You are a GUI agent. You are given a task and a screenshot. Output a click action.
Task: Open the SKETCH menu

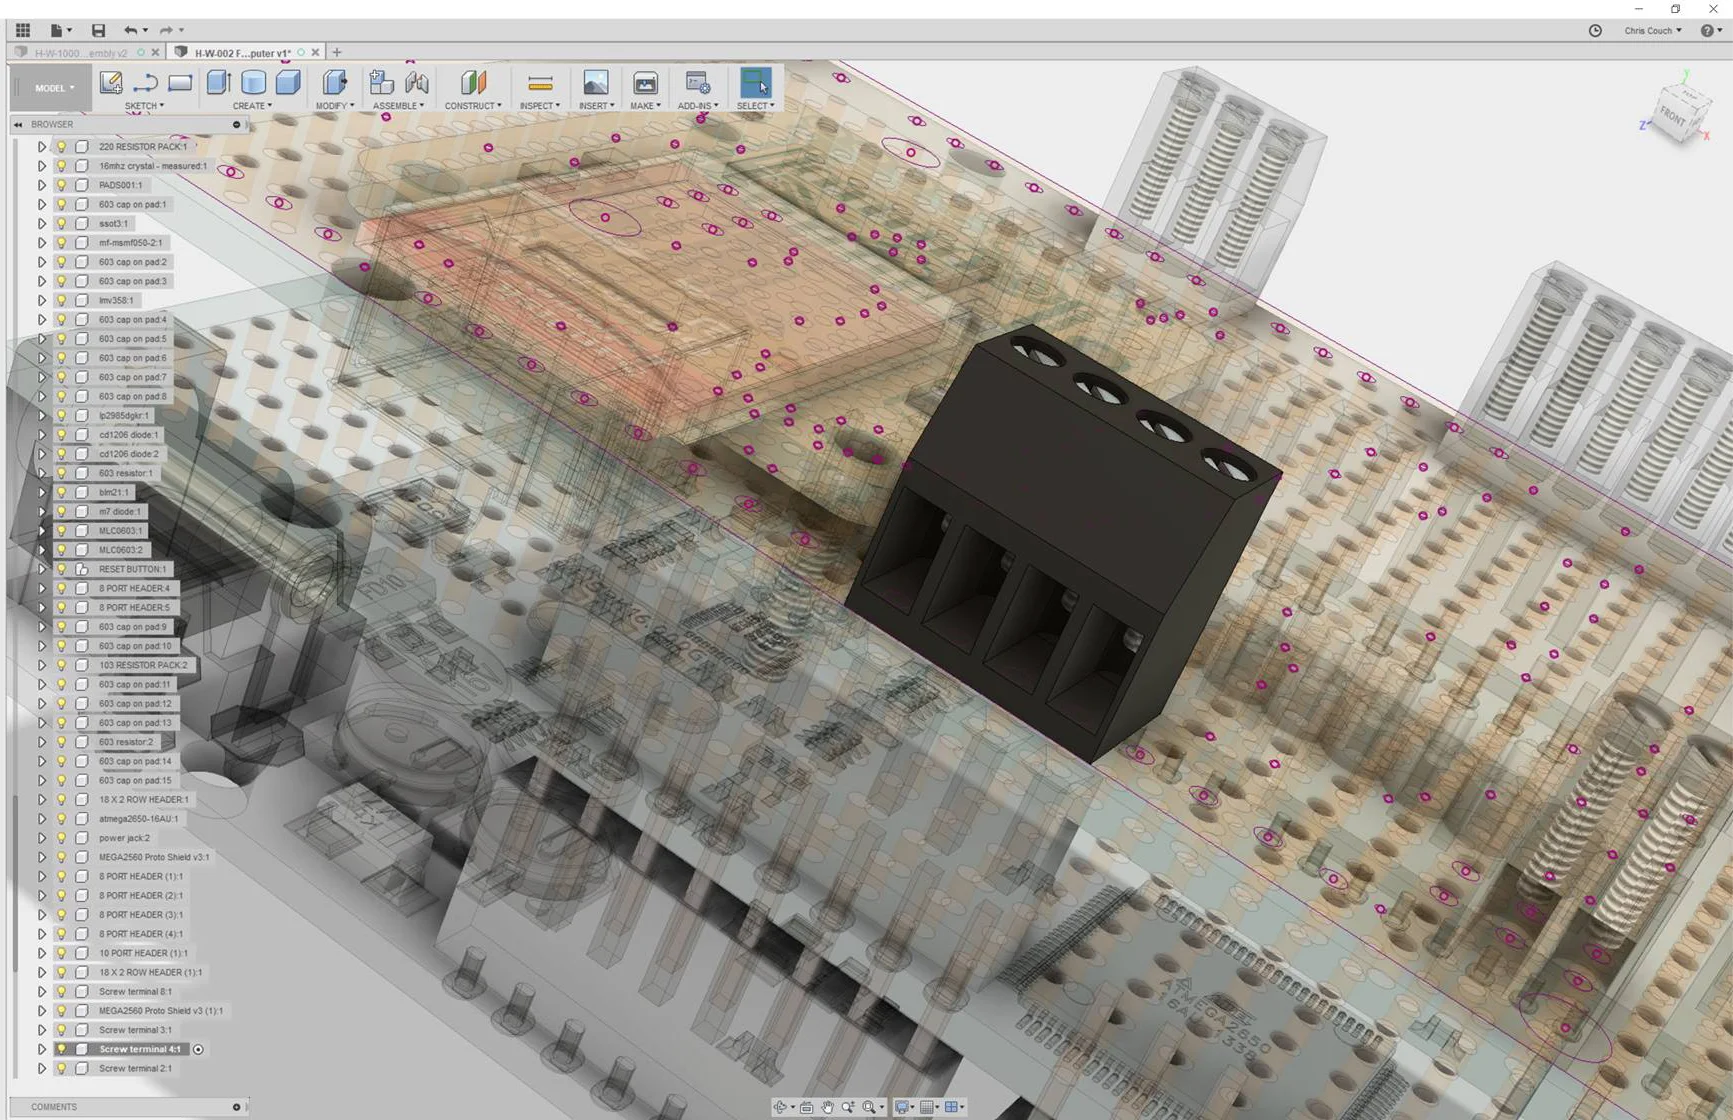click(144, 105)
